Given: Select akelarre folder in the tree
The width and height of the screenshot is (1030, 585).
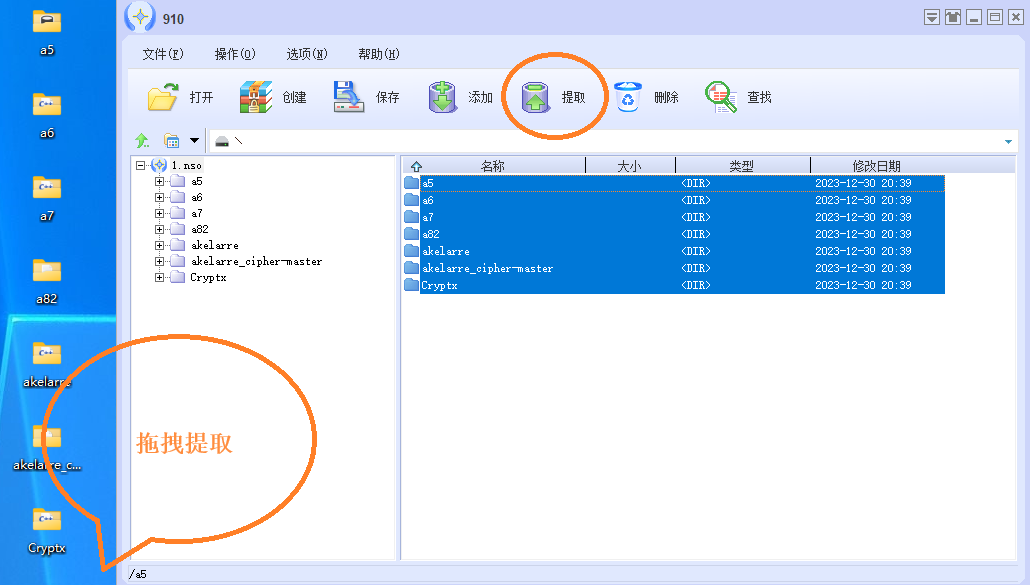Looking at the screenshot, I should (214, 246).
